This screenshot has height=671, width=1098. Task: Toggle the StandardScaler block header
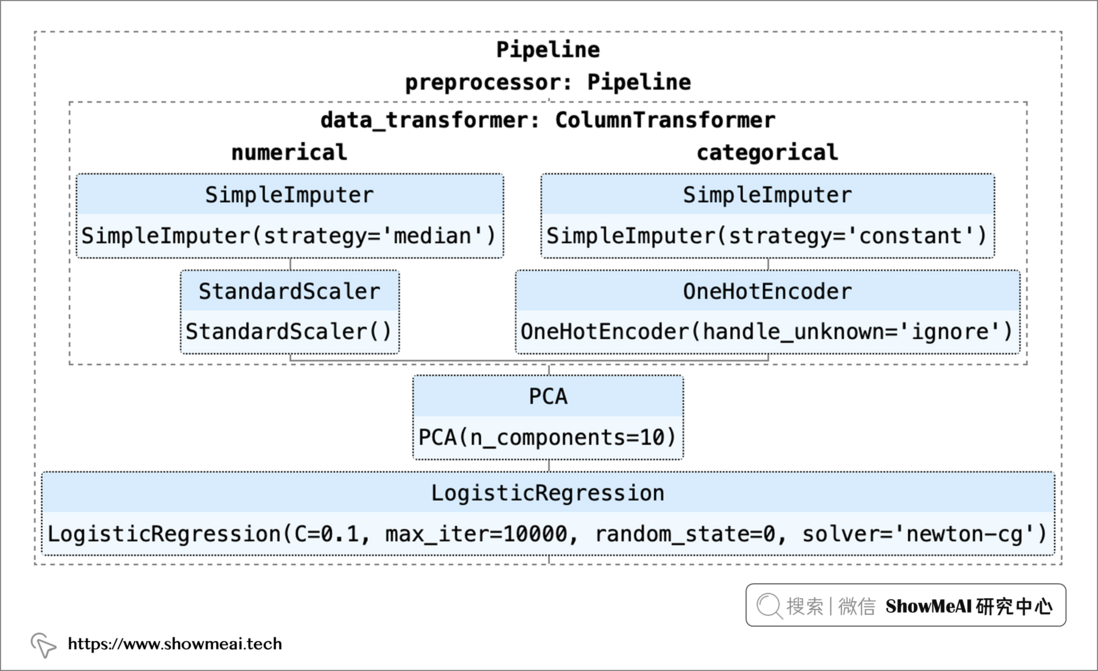[x=290, y=291]
